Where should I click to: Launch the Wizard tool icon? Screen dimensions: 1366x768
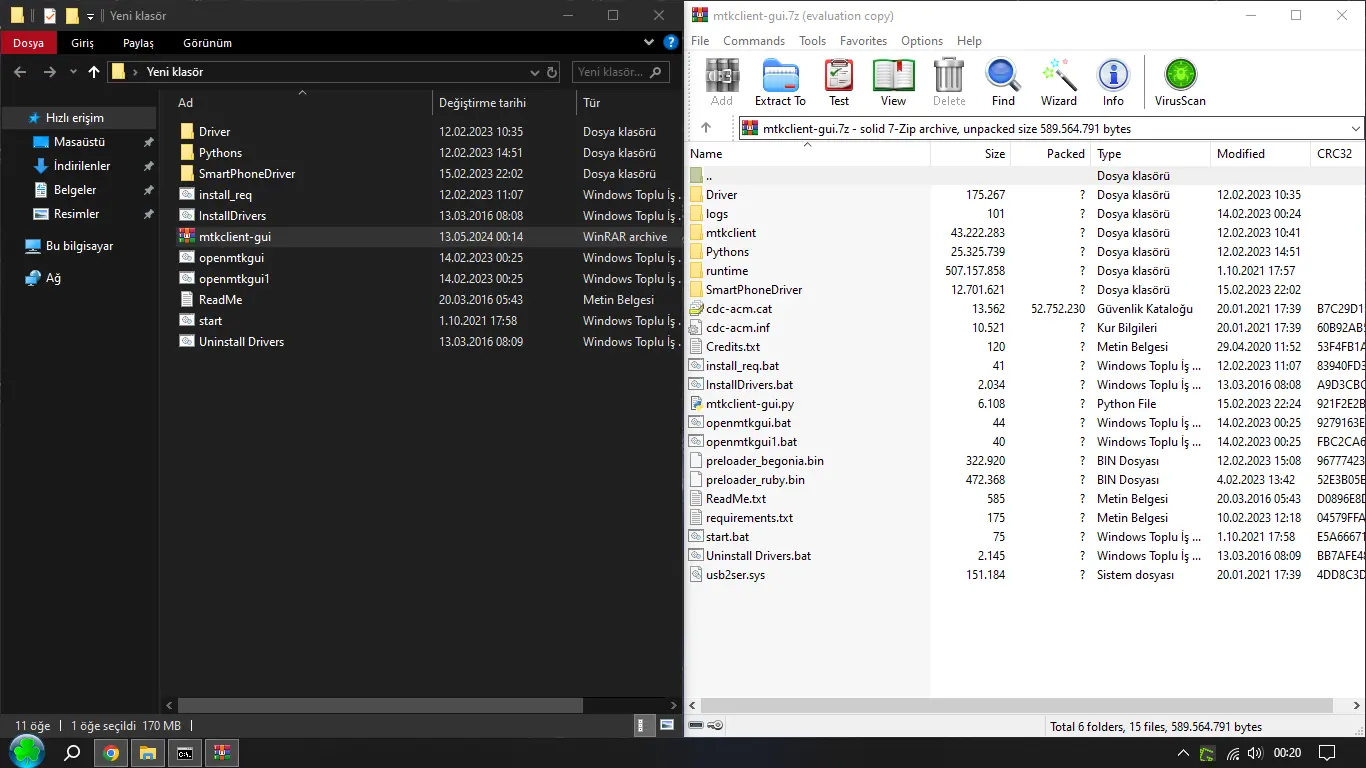(x=1059, y=82)
